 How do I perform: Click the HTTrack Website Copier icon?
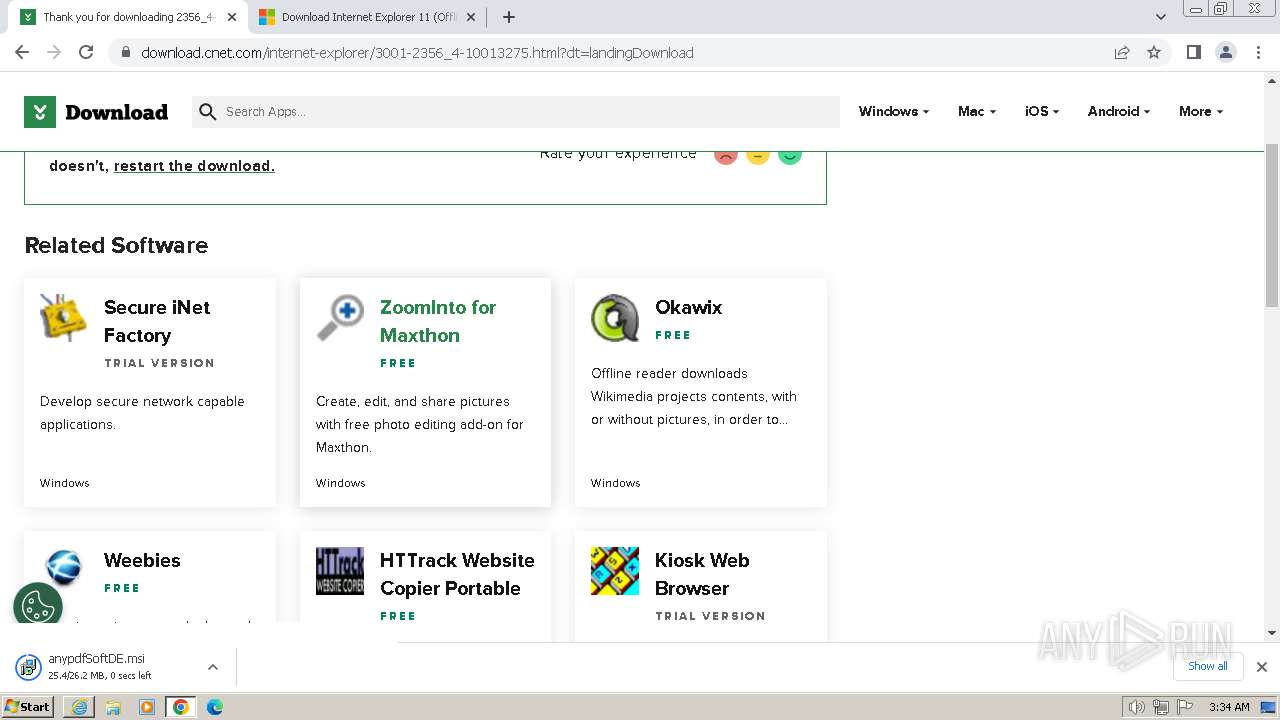[340, 571]
